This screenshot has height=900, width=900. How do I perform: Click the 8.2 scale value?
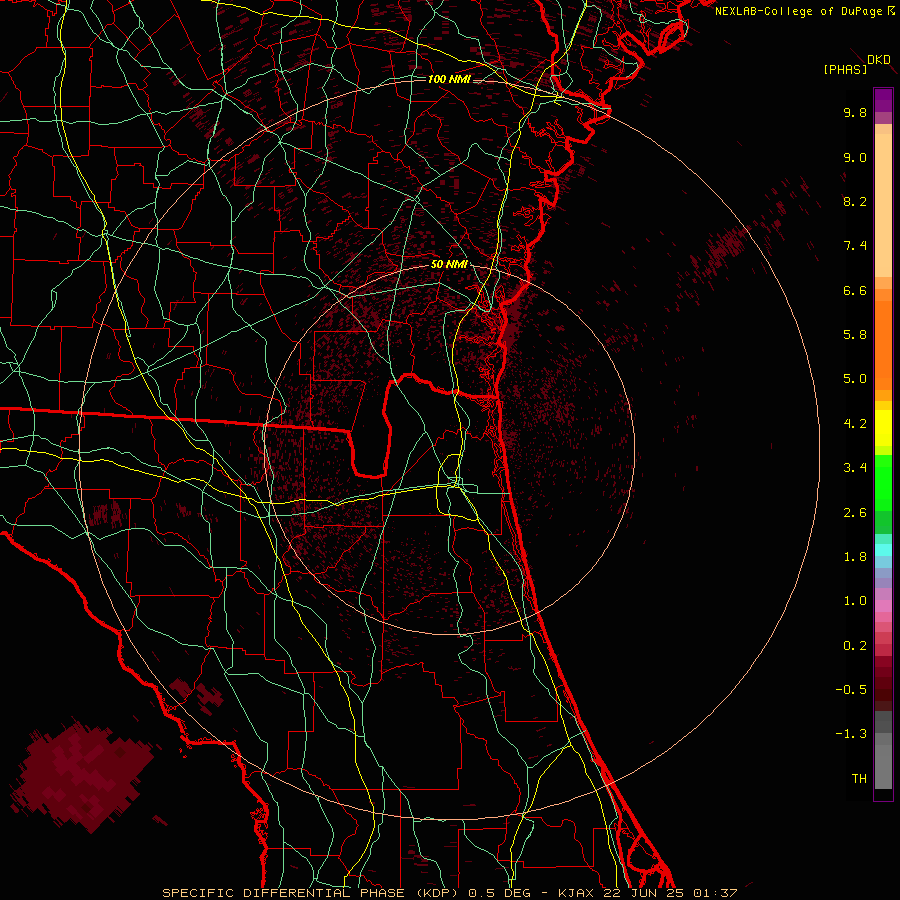tap(855, 201)
